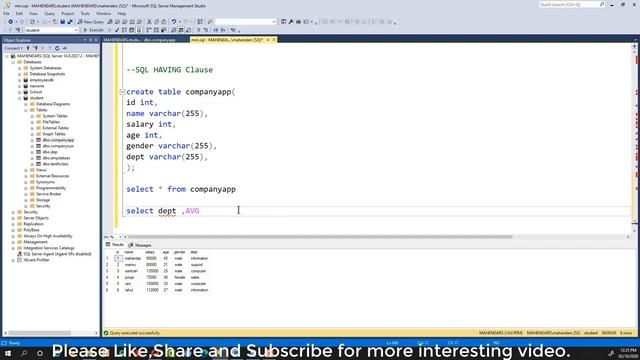The image size is (640, 360).
Task: Click the taskbar clock
Action: pos(628,353)
